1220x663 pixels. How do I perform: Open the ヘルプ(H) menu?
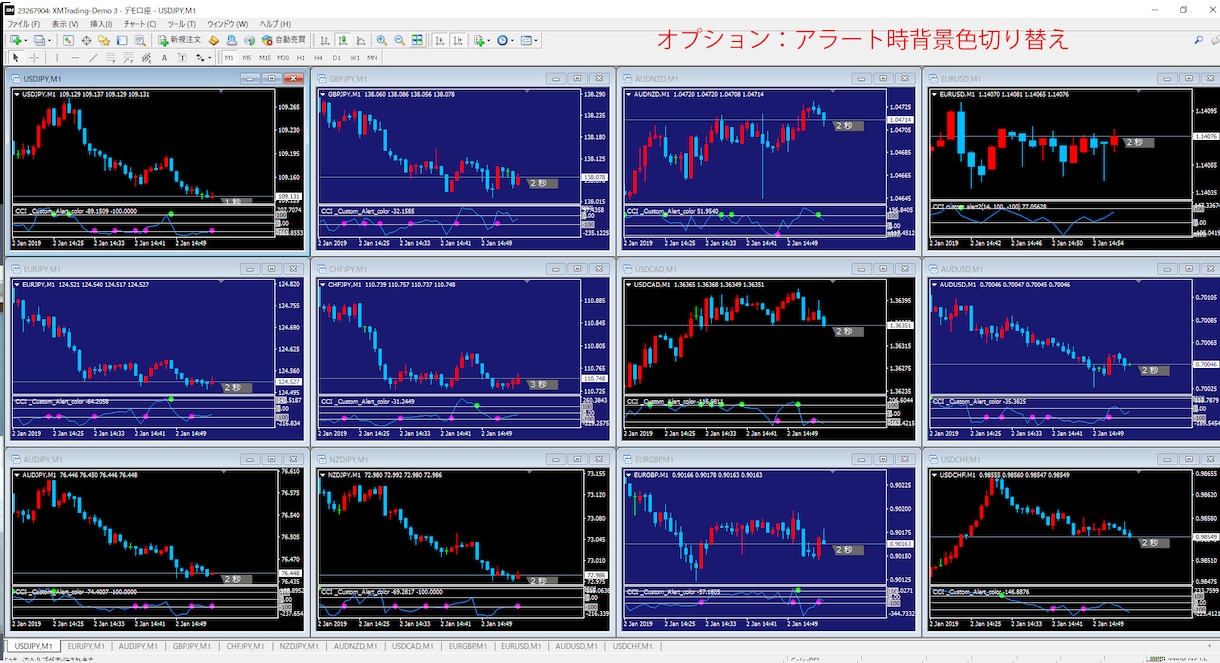[275, 23]
